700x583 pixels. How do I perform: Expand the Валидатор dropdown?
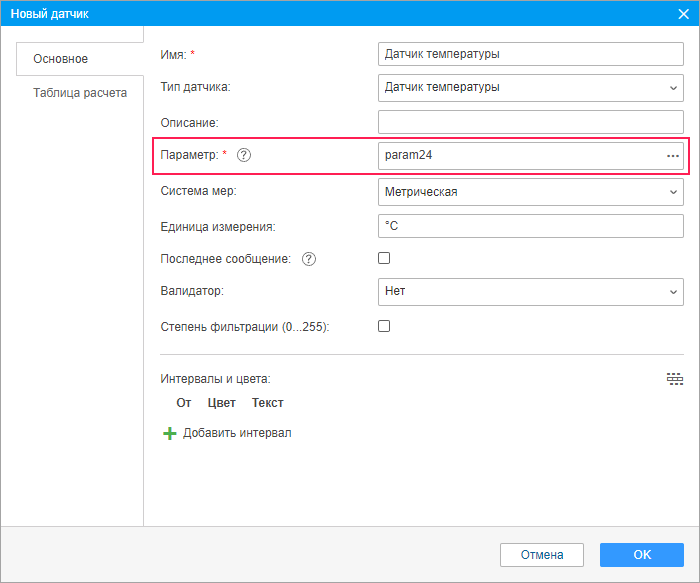(531, 292)
